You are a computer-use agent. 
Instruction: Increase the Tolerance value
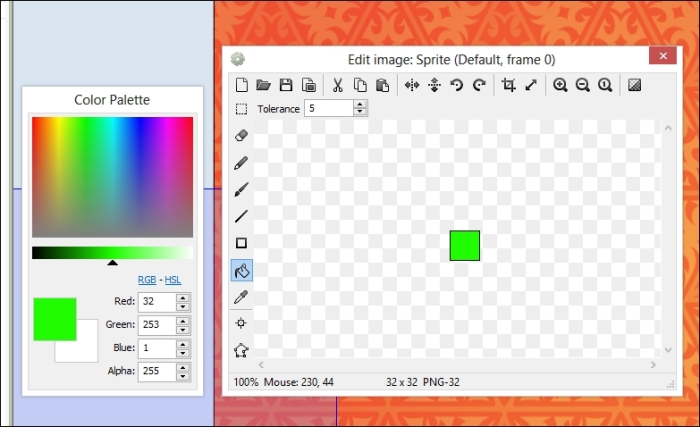click(x=360, y=104)
